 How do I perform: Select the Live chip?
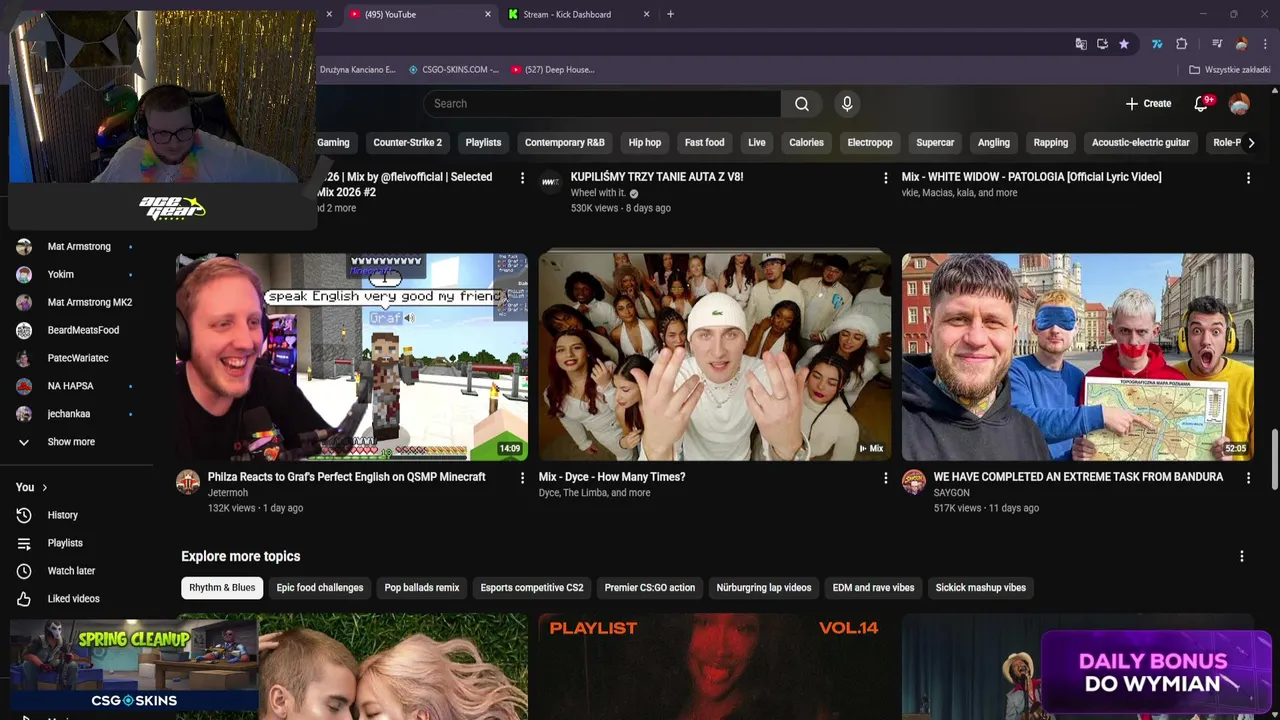click(757, 143)
